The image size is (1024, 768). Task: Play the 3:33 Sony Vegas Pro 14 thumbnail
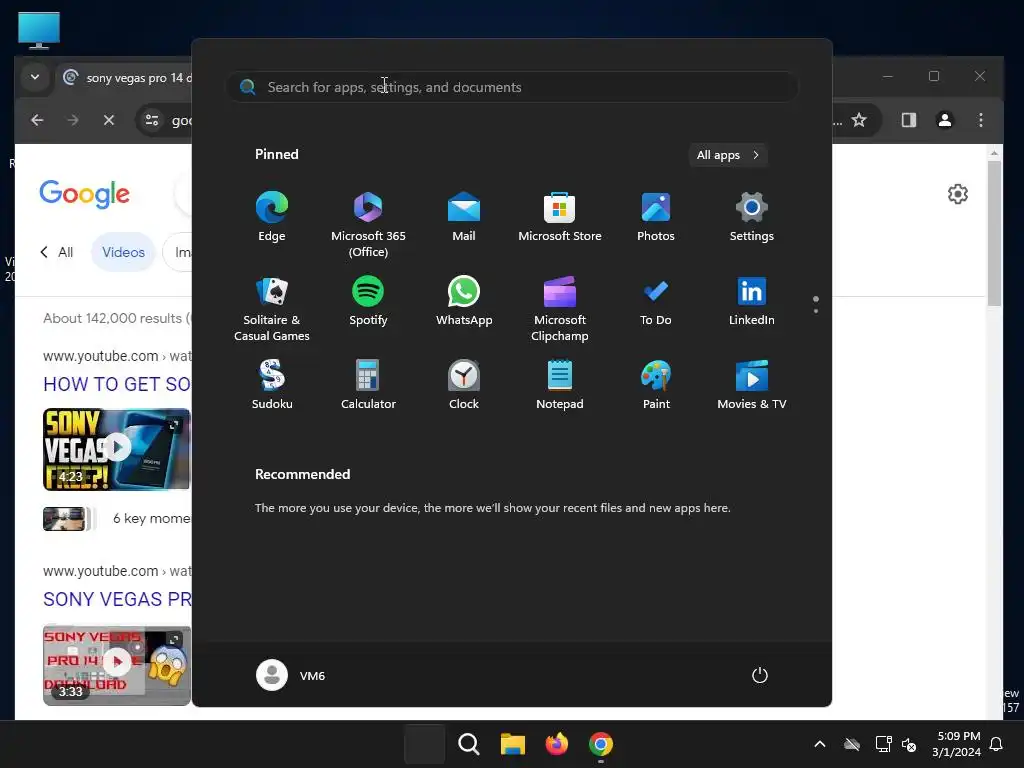click(x=117, y=665)
